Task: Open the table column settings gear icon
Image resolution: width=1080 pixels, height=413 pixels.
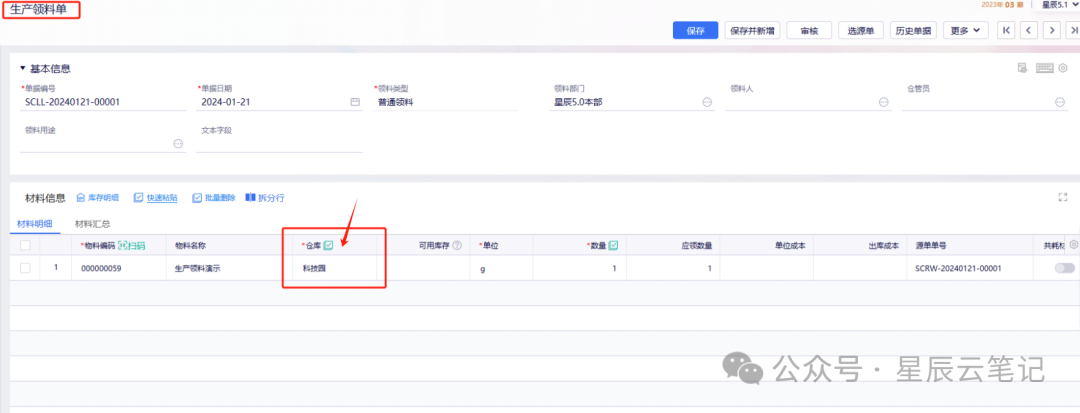Action: pyautogui.click(x=1073, y=244)
